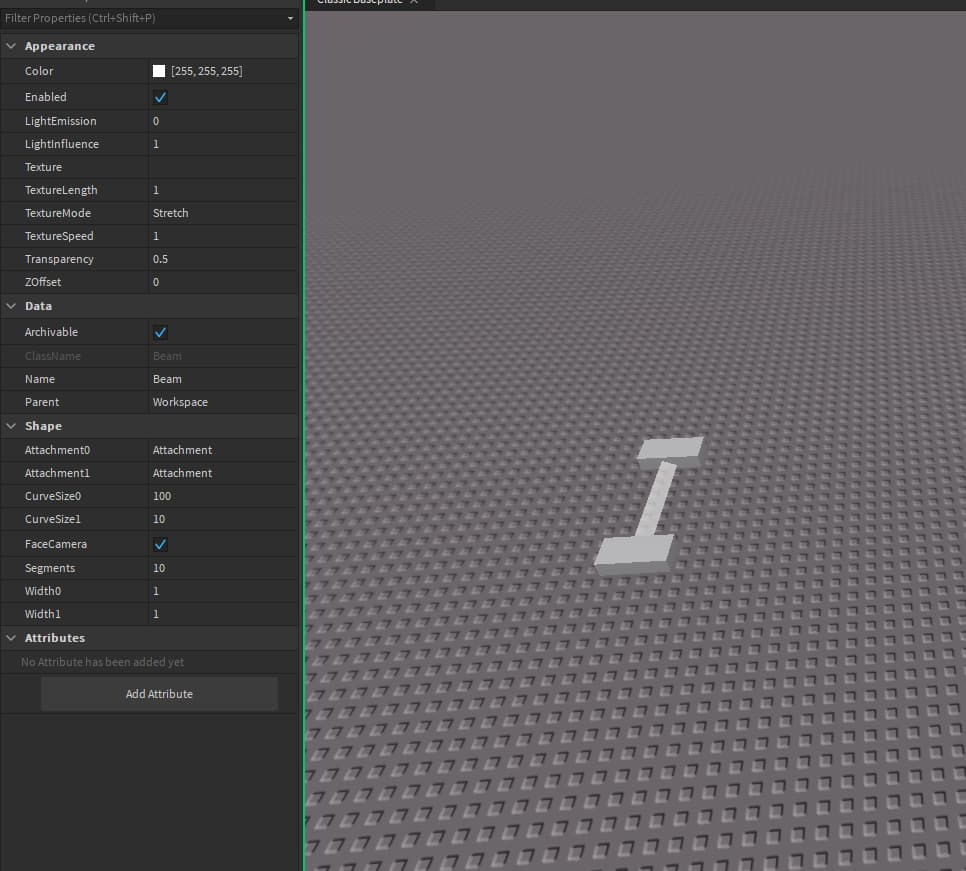Click the Filter Properties search field

pos(140,19)
